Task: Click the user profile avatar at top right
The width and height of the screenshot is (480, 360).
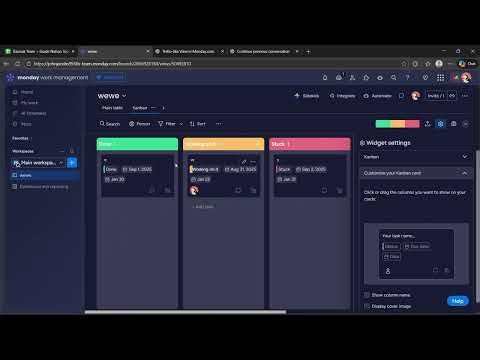Action: (x=466, y=78)
